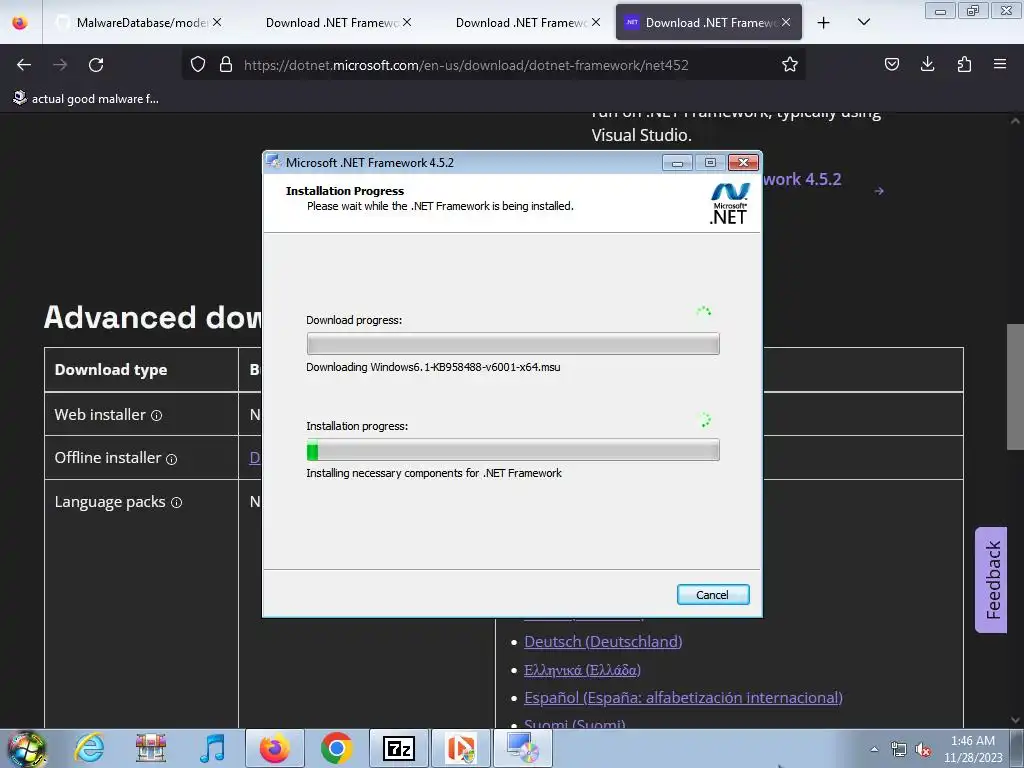Open 7-Zip from the taskbar
Image resolution: width=1024 pixels, height=768 pixels.
click(398, 748)
